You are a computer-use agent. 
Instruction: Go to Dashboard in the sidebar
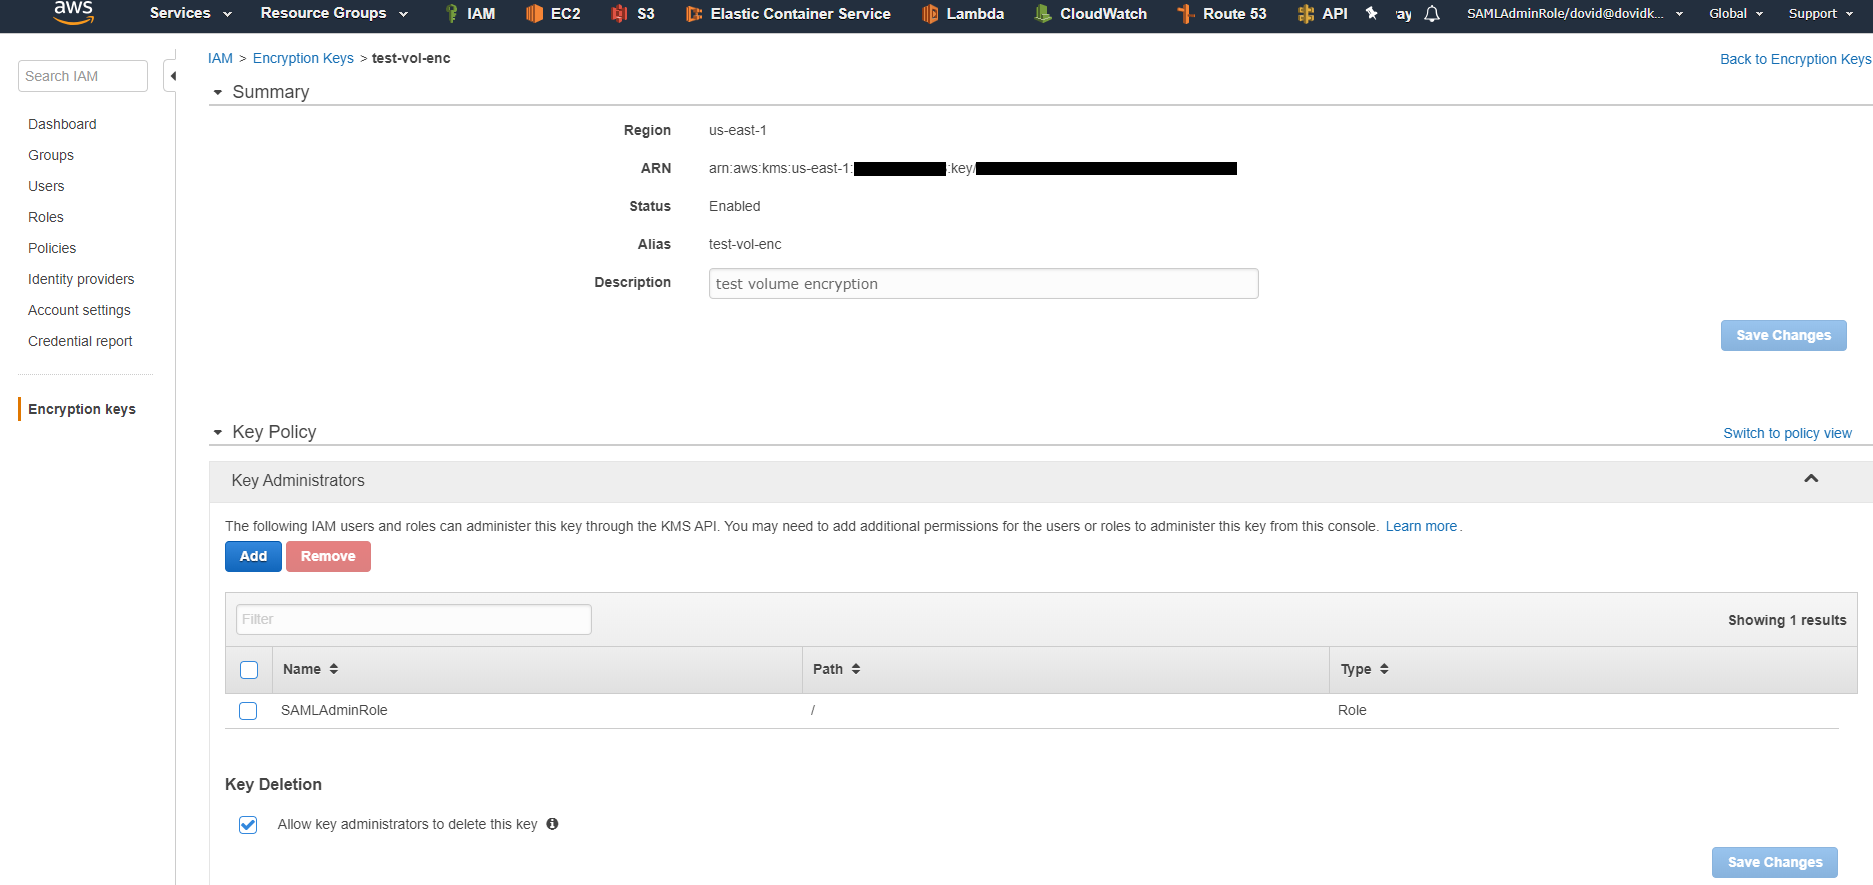tap(62, 124)
